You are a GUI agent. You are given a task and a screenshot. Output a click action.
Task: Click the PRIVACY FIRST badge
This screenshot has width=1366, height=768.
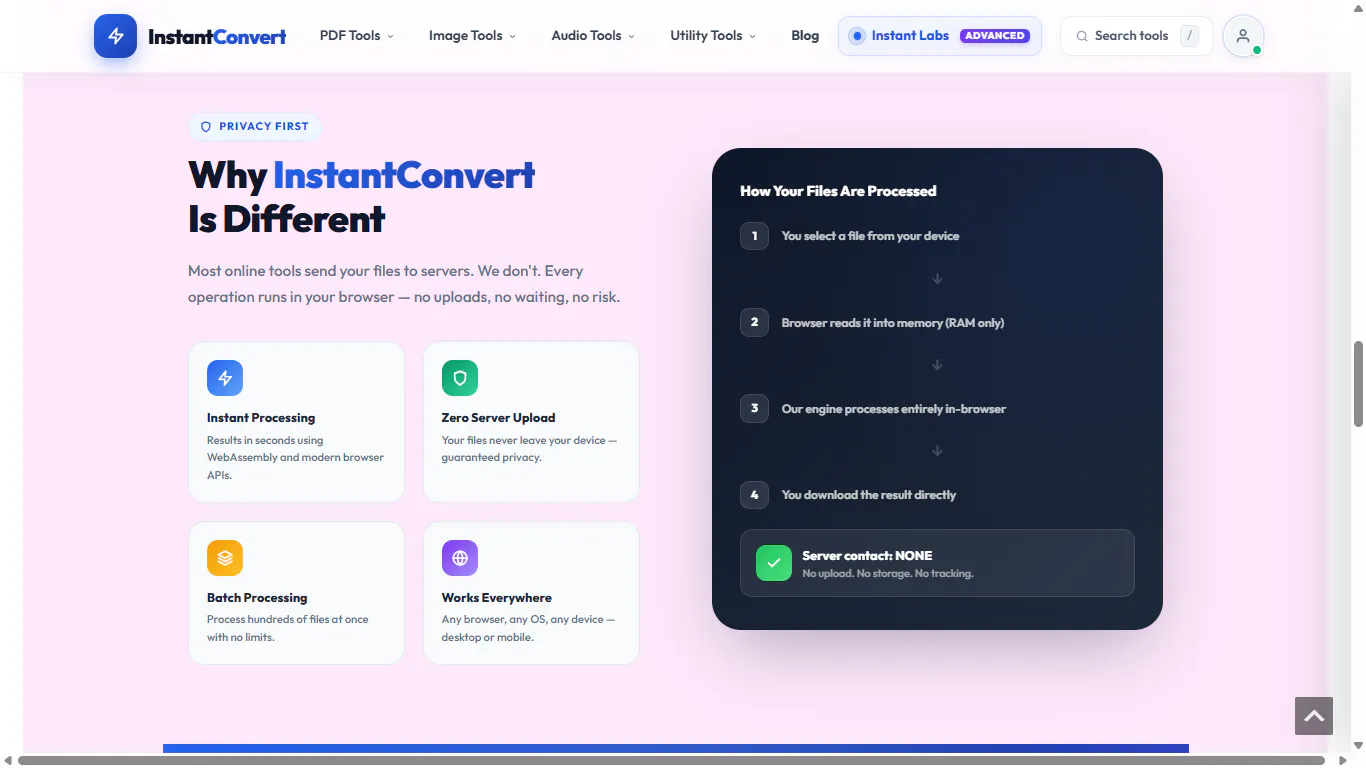coord(255,127)
